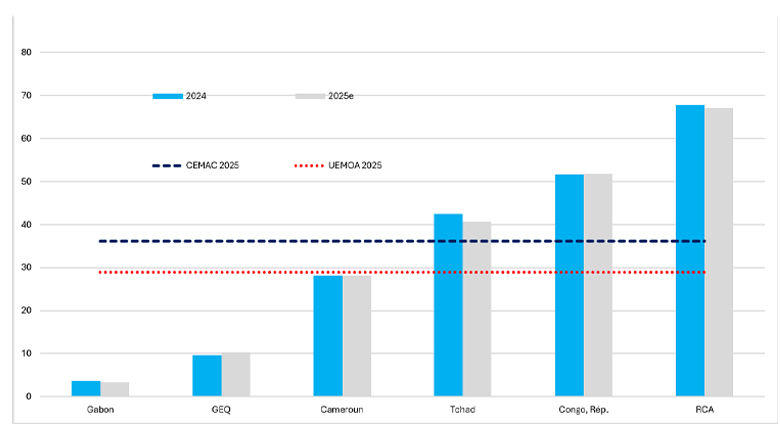The width and height of the screenshot is (780, 439).
Task: Click the Cameroun axis label
Action: (342, 410)
